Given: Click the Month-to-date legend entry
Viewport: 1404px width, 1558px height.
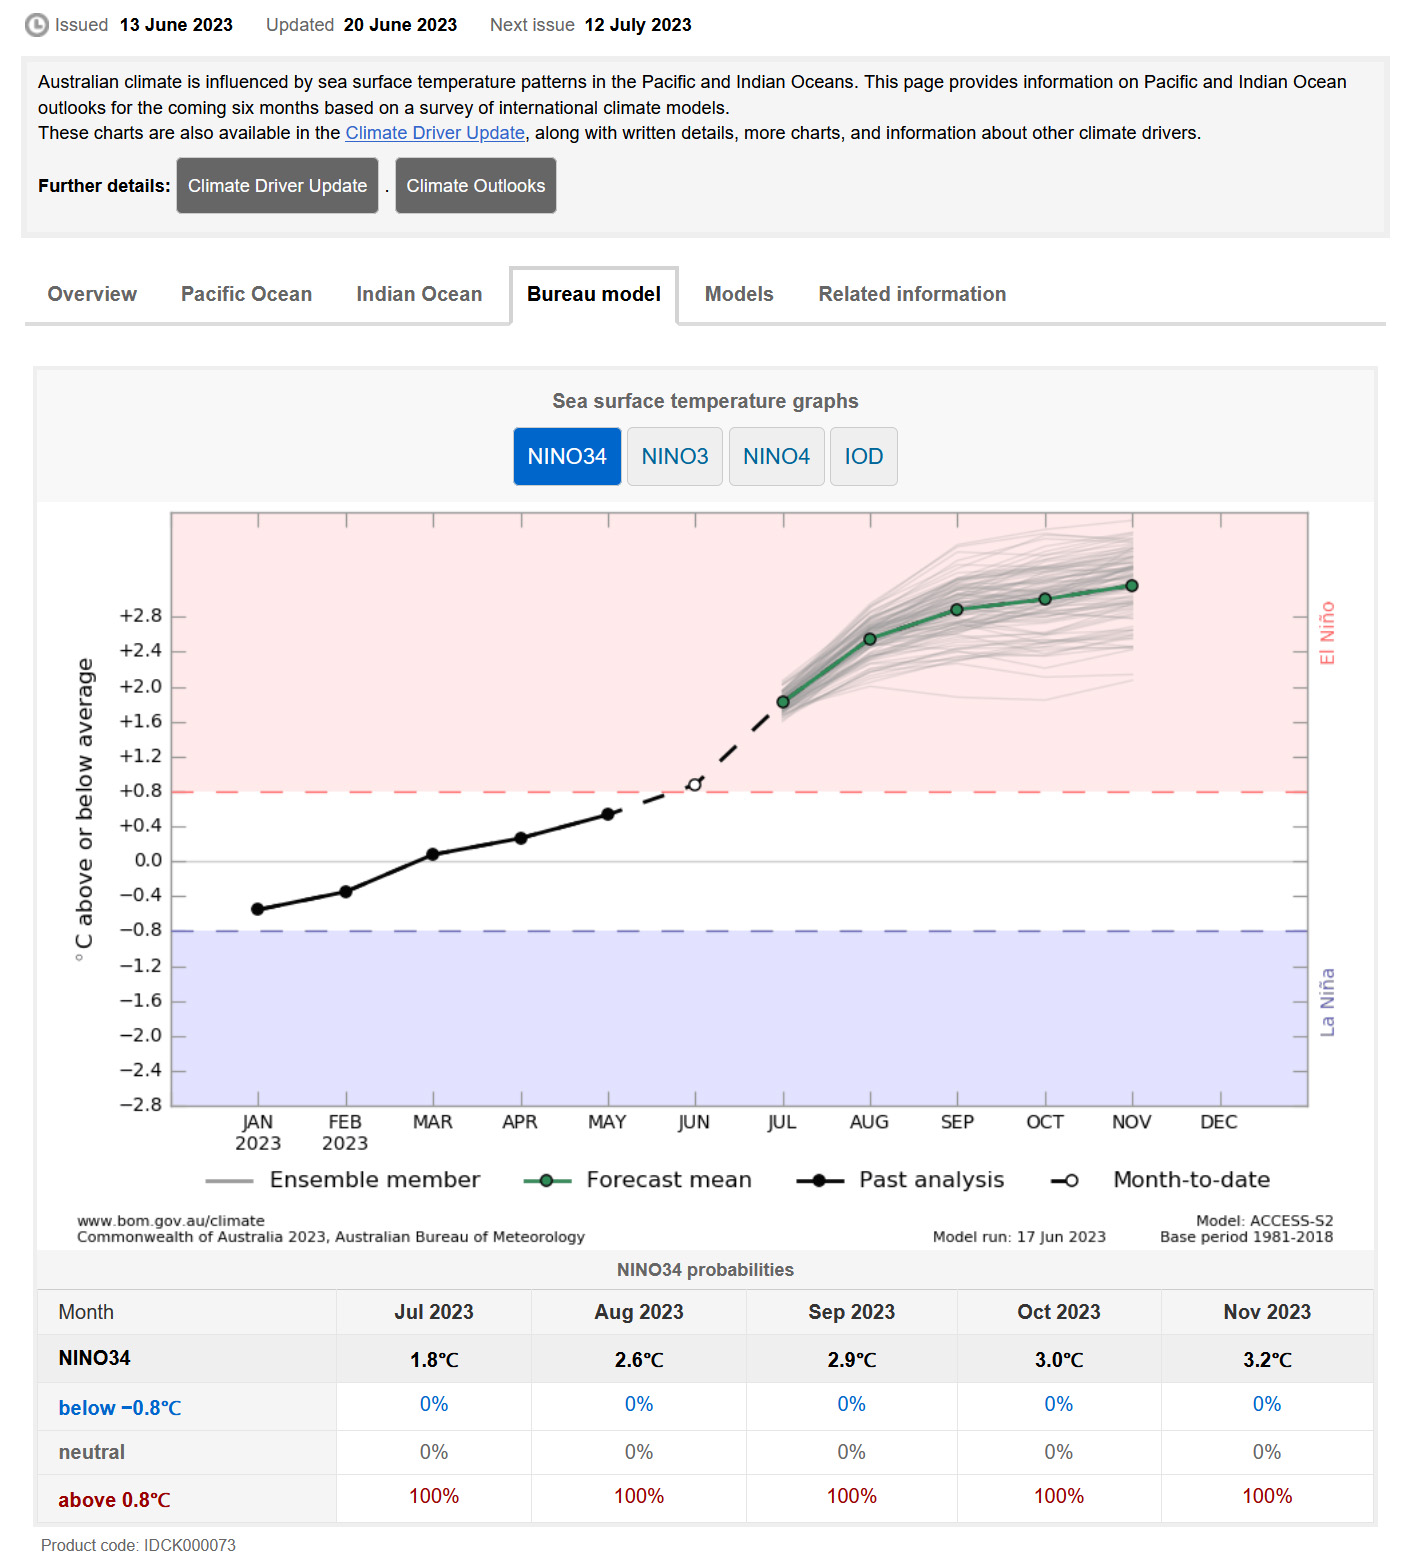Looking at the screenshot, I should (x=1160, y=1180).
